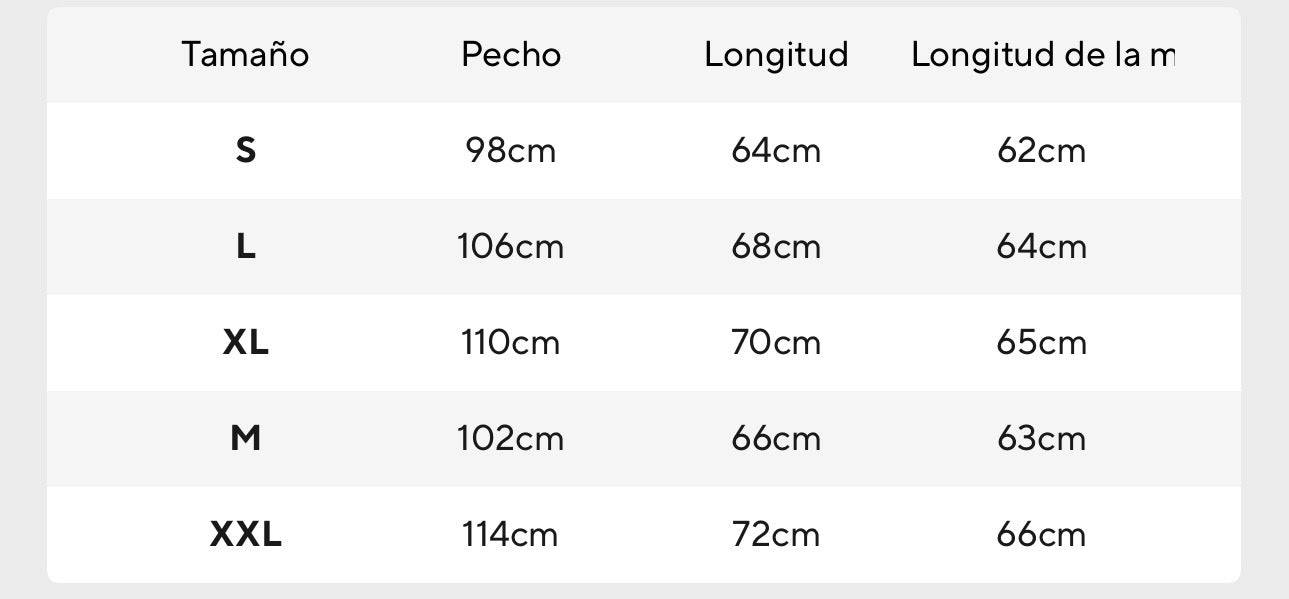1289x599 pixels.
Task: Click the 65cm sleeve length value
Action: tap(1041, 343)
